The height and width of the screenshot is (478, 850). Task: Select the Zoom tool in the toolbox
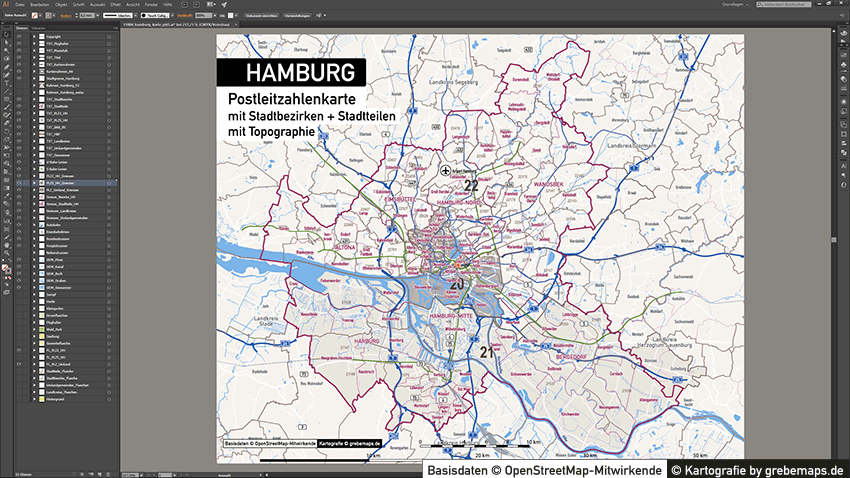tap(5, 253)
